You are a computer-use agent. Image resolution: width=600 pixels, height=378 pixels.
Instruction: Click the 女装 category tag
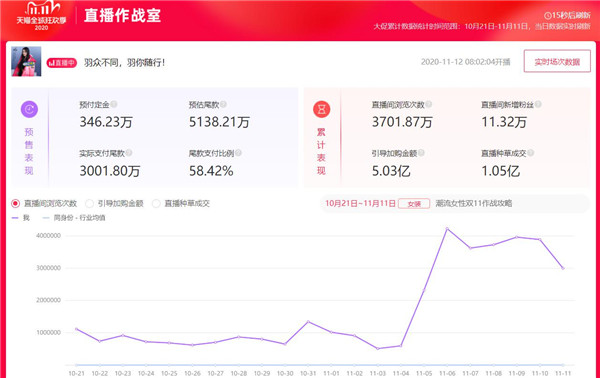click(414, 204)
